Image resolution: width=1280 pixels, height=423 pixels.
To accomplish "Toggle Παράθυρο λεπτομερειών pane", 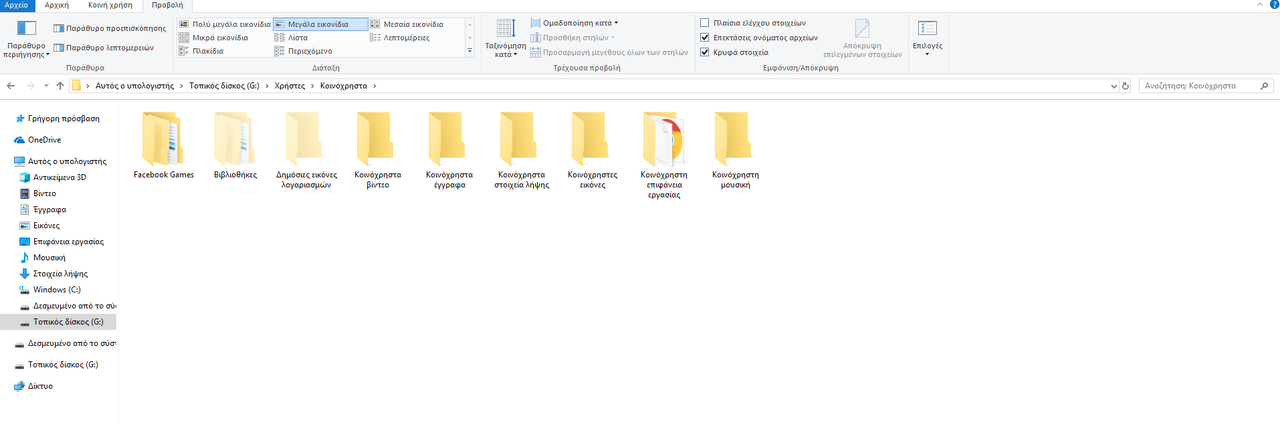I will (103, 47).
